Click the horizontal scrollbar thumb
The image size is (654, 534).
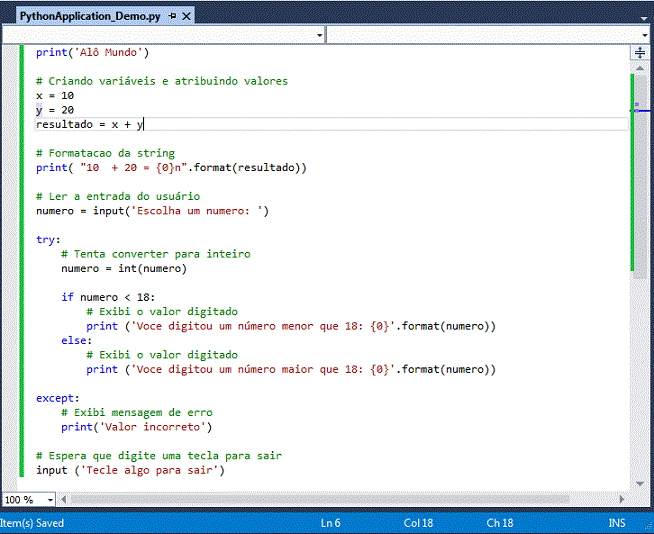click(x=319, y=499)
